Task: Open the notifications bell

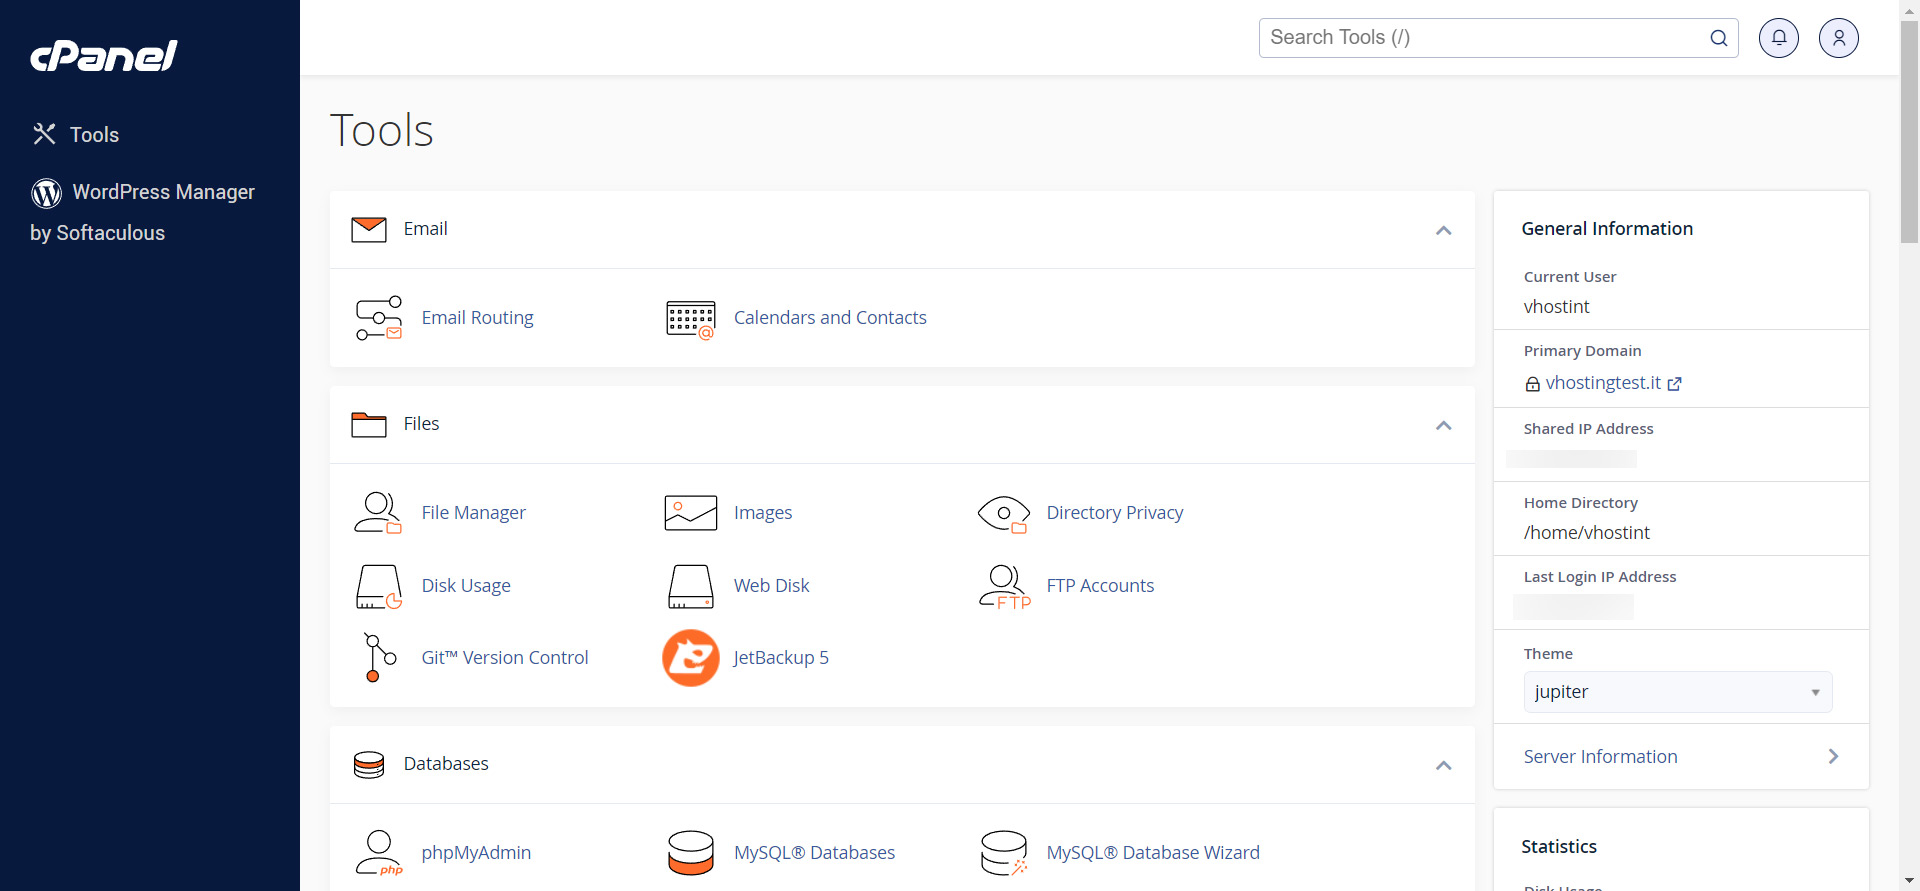Action: pyautogui.click(x=1779, y=38)
